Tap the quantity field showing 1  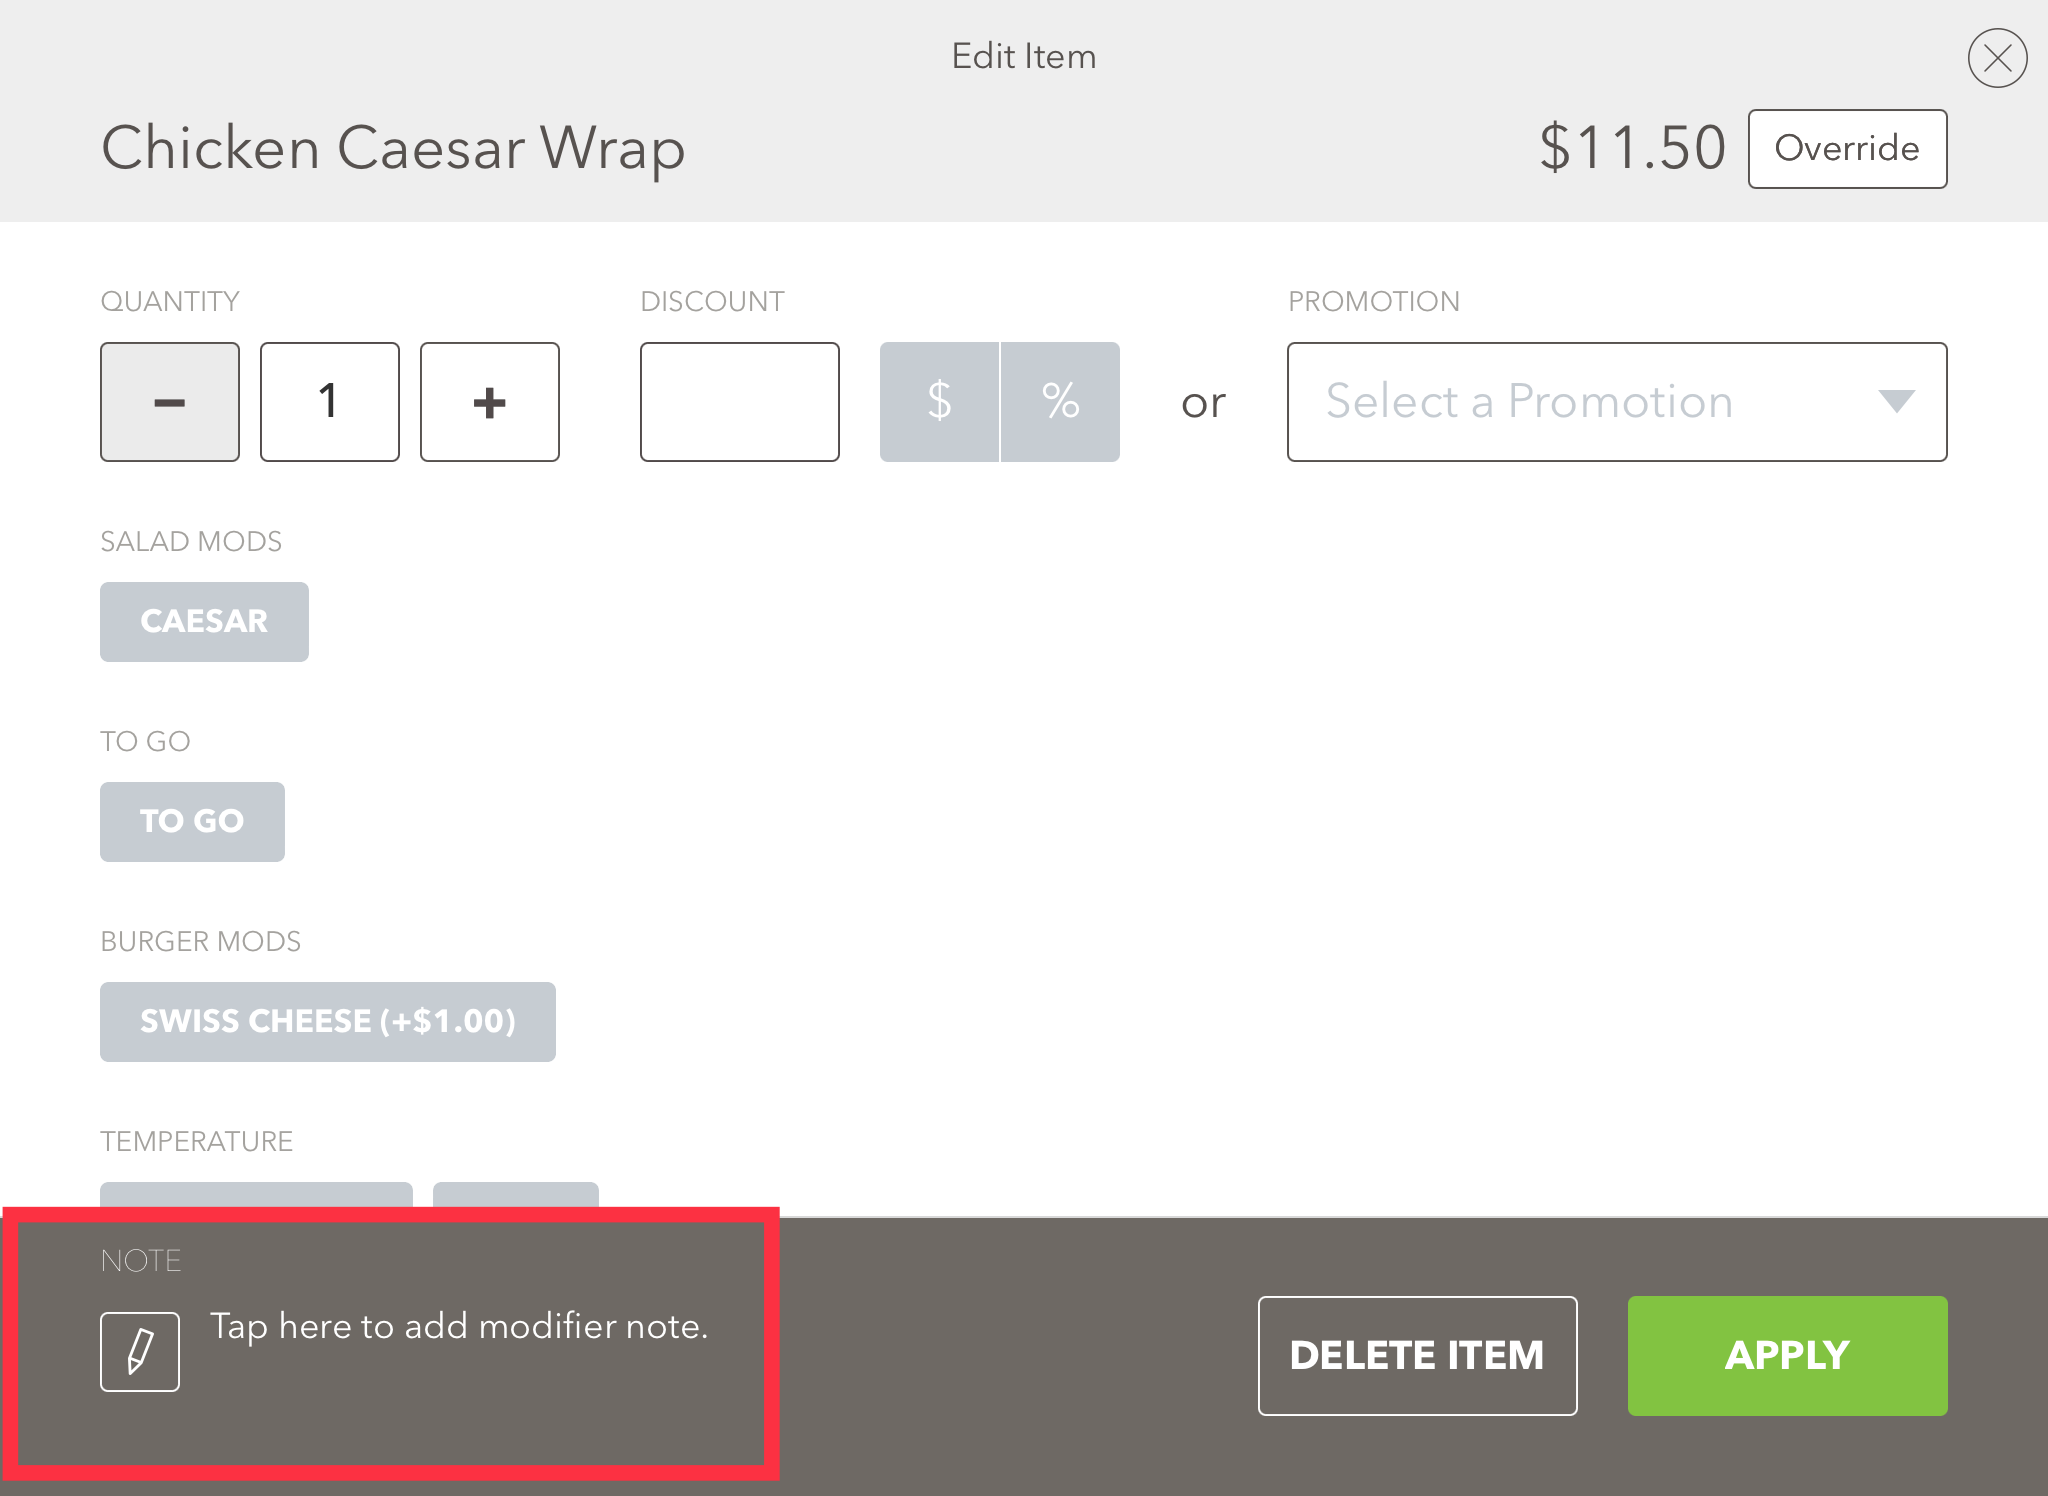[x=329, y=401]
